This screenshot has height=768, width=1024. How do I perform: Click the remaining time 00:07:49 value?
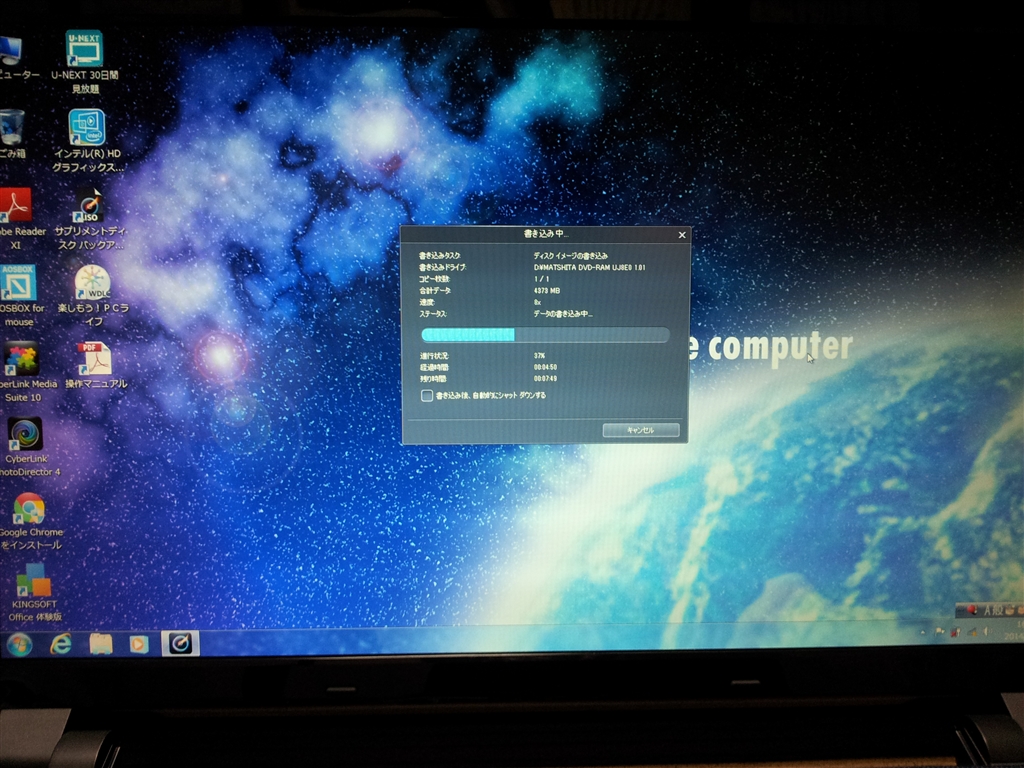tap(545, 379)
